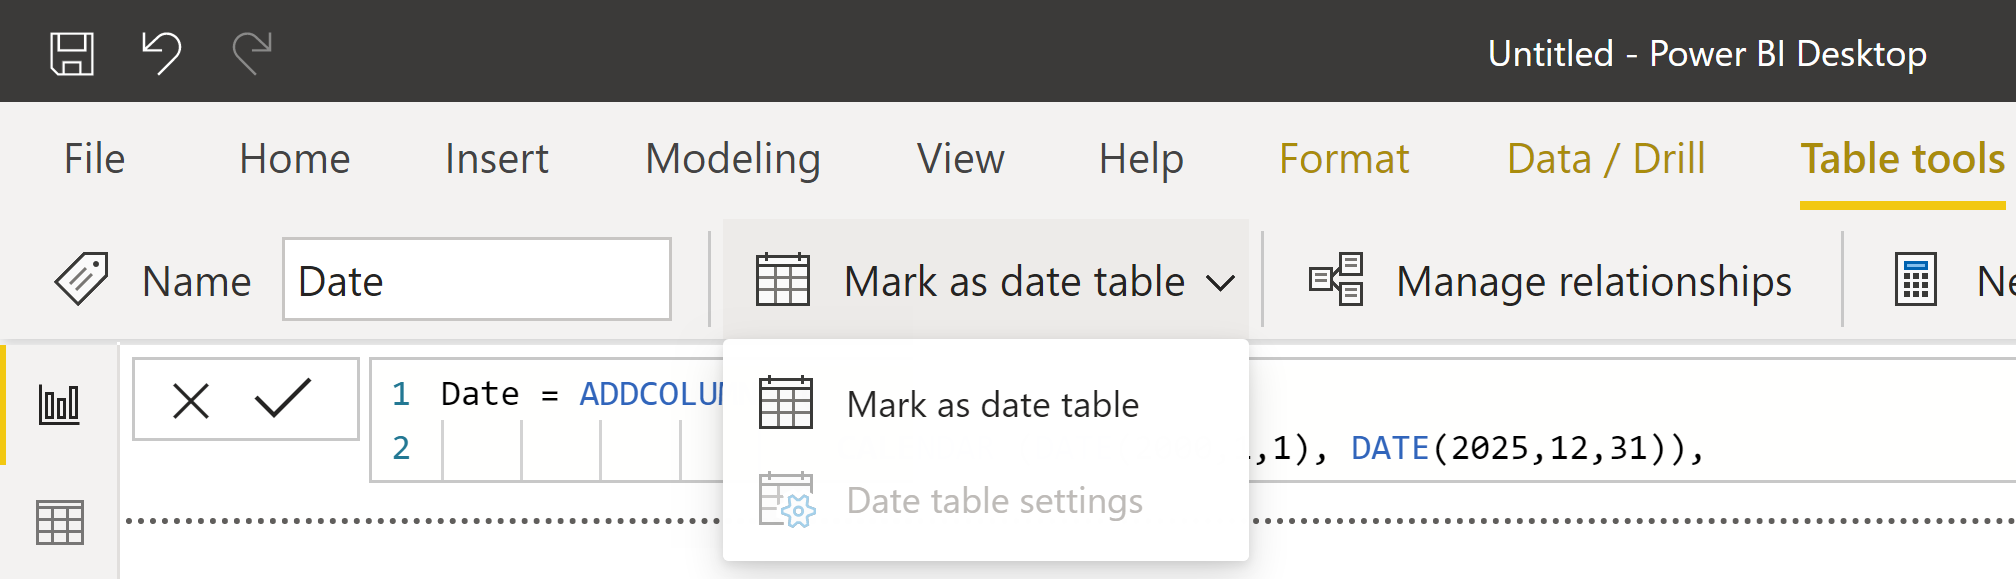Expand the Mark as date table dropdown
Image resolution: width=2016 pixels, height=579 pixels.
click(1222, 283)
